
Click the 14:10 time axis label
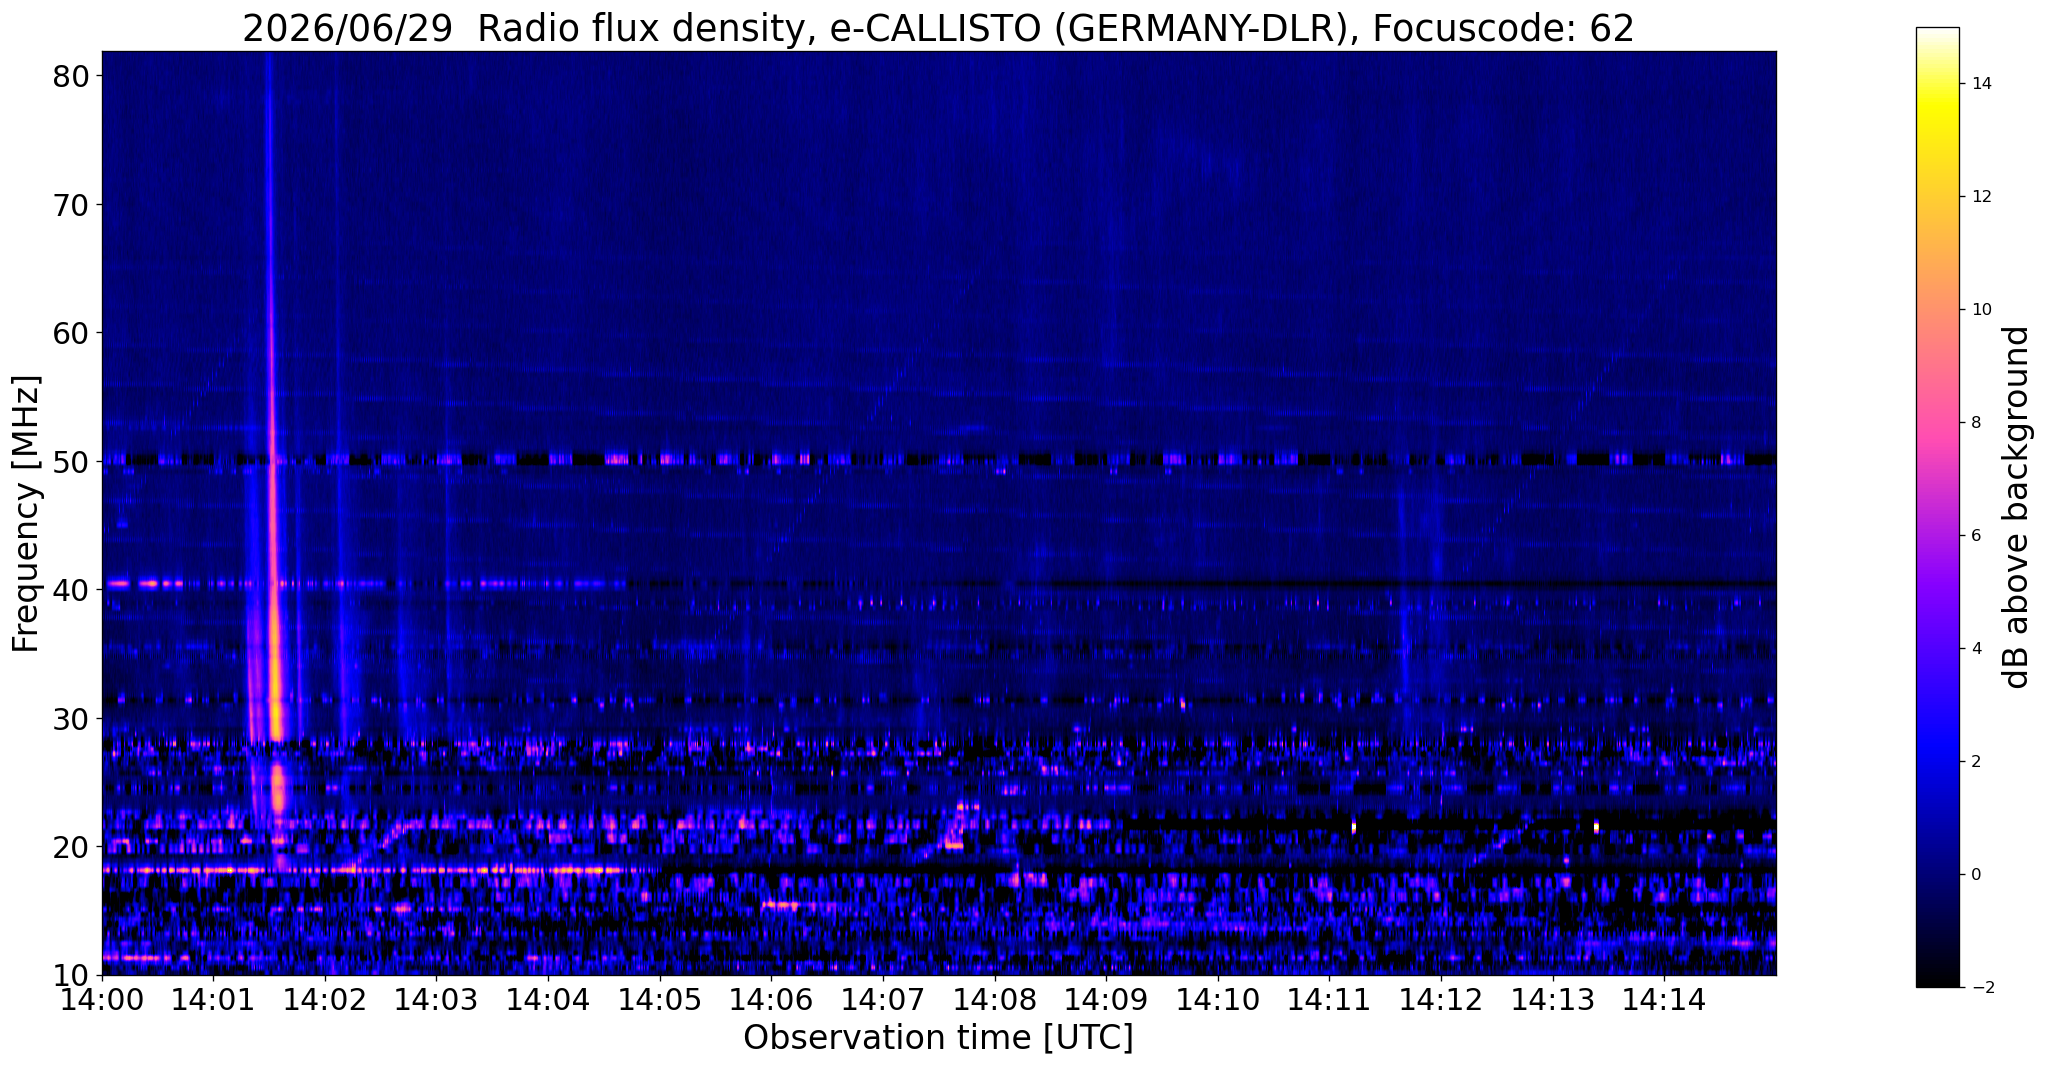point(1218,999)
